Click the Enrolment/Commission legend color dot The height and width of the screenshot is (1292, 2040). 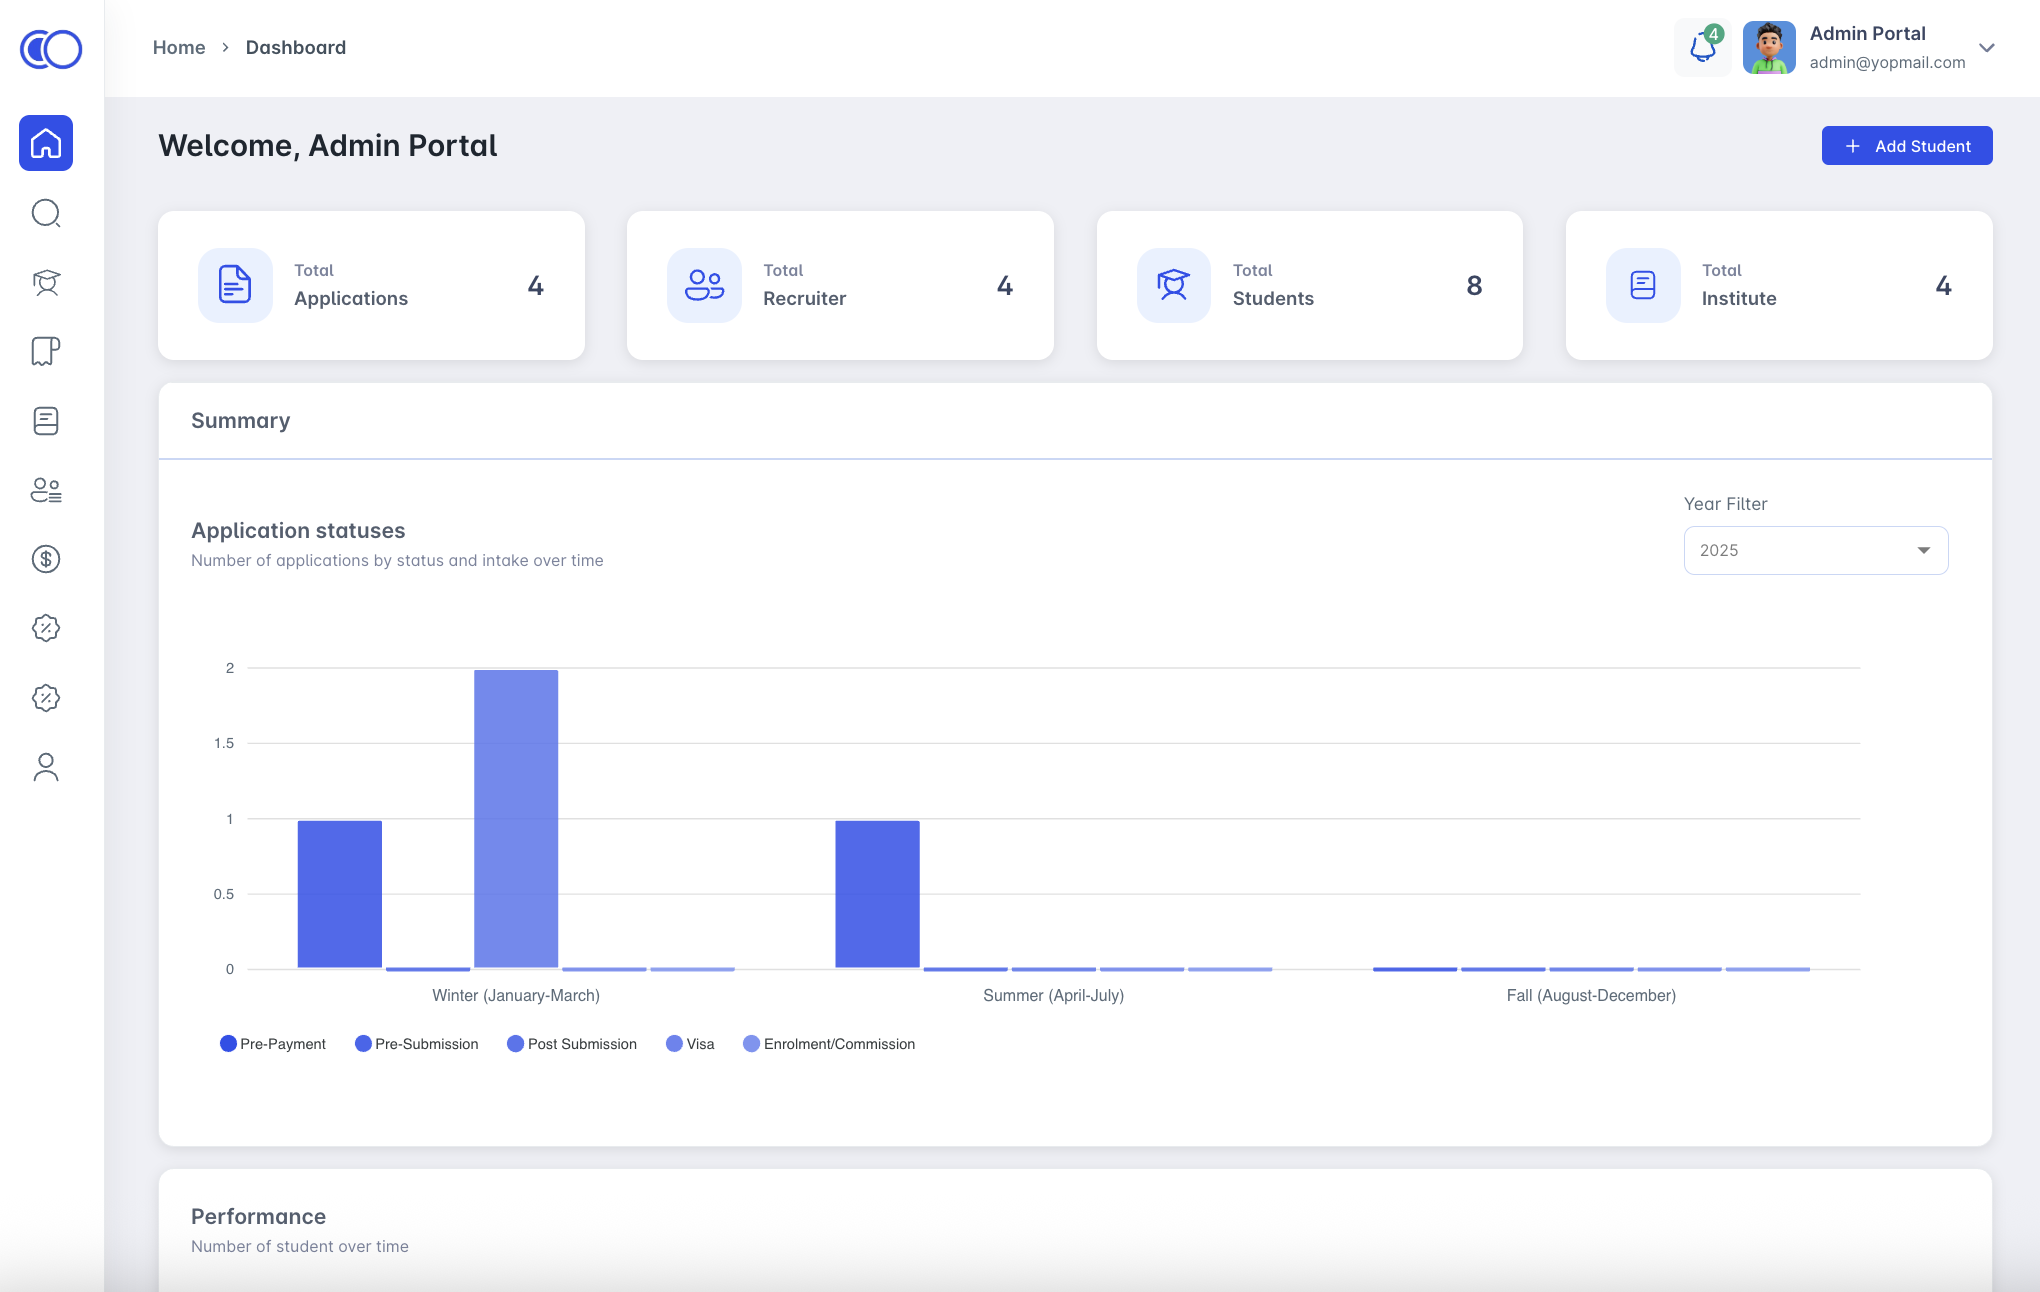[751, 1044]
